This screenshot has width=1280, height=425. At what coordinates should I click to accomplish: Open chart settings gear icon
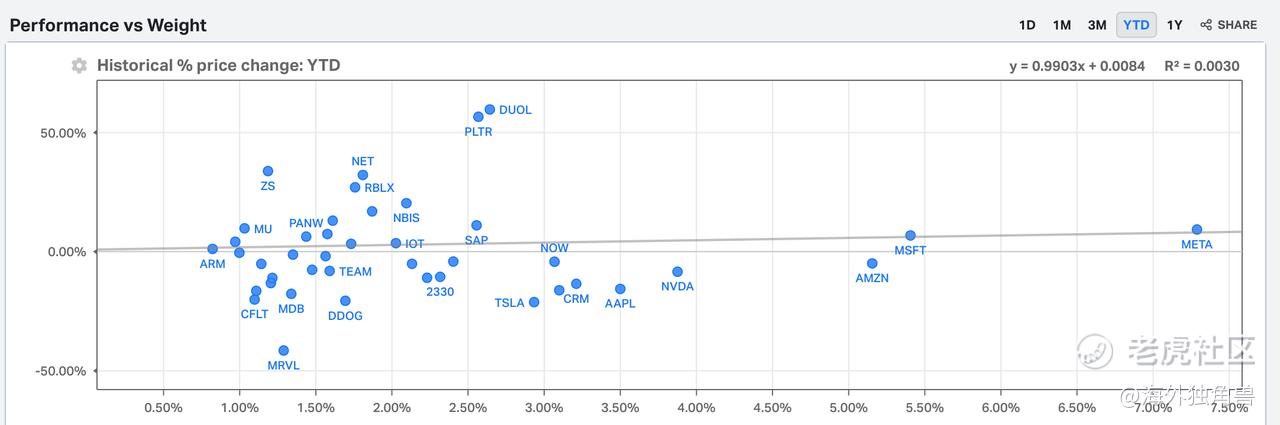(79, 66)
